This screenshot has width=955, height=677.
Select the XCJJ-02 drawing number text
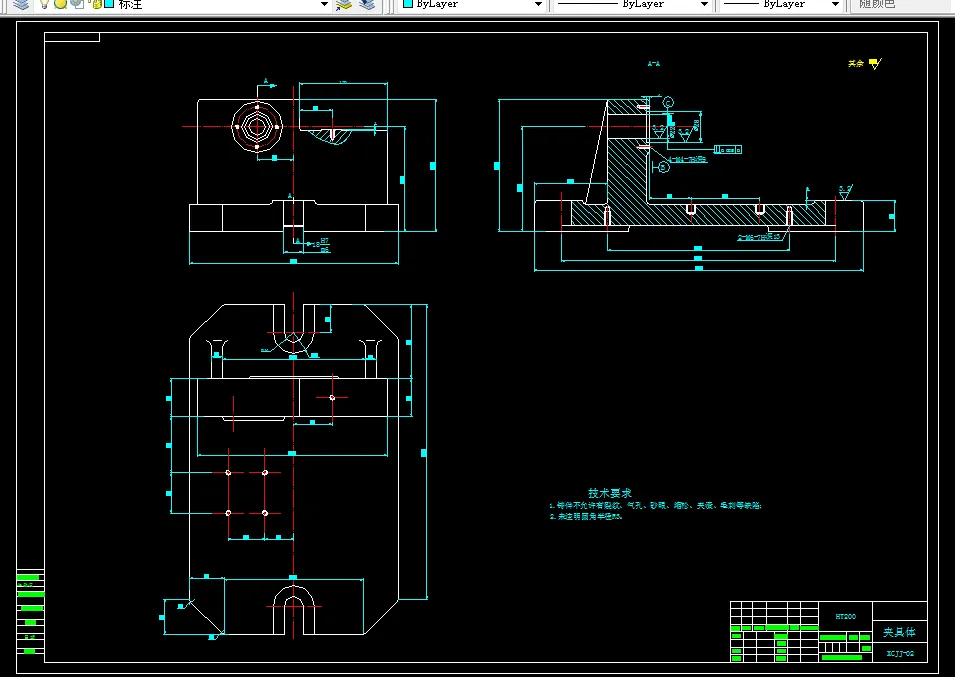(x=900, y=653)
